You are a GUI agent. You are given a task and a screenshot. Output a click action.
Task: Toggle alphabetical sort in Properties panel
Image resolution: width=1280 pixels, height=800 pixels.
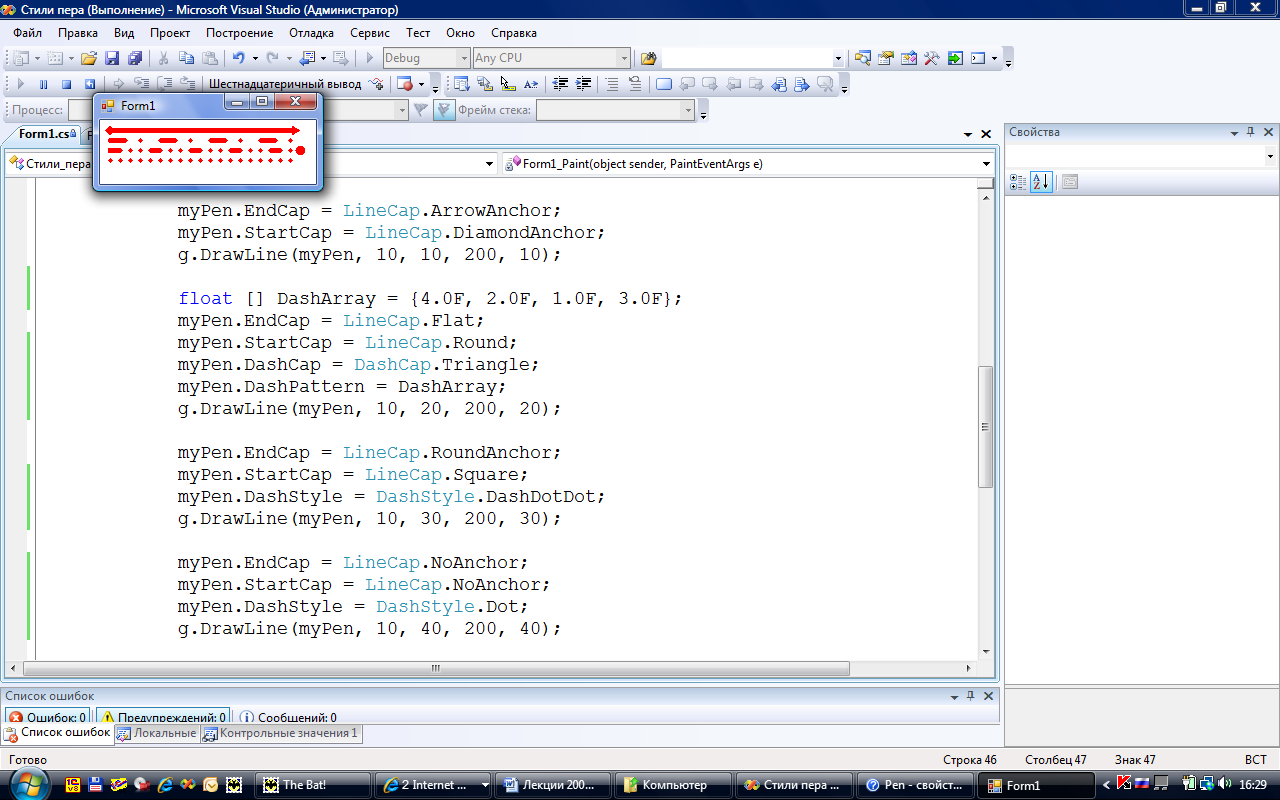(1041, 181)
